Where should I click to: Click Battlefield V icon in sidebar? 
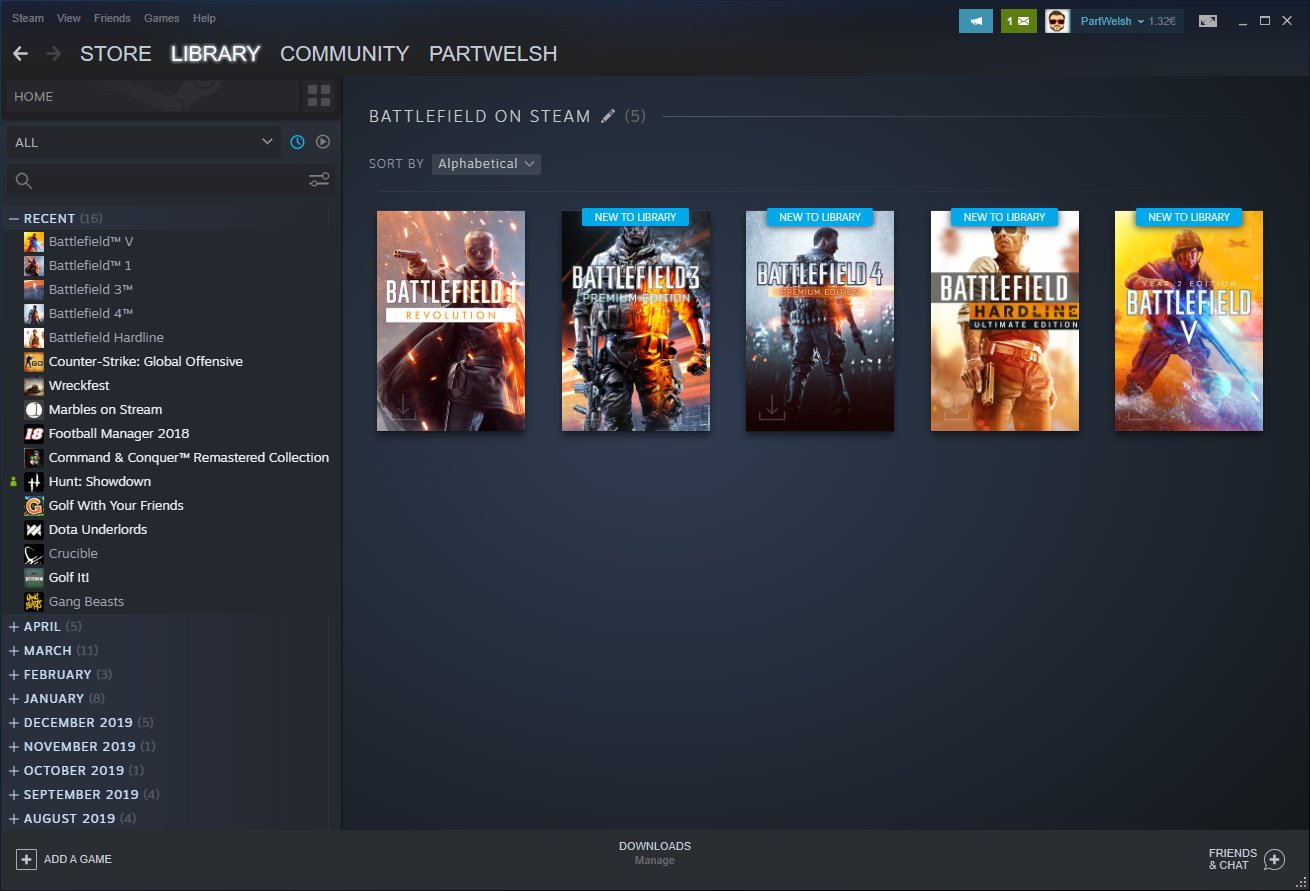[x=34, y=241]
